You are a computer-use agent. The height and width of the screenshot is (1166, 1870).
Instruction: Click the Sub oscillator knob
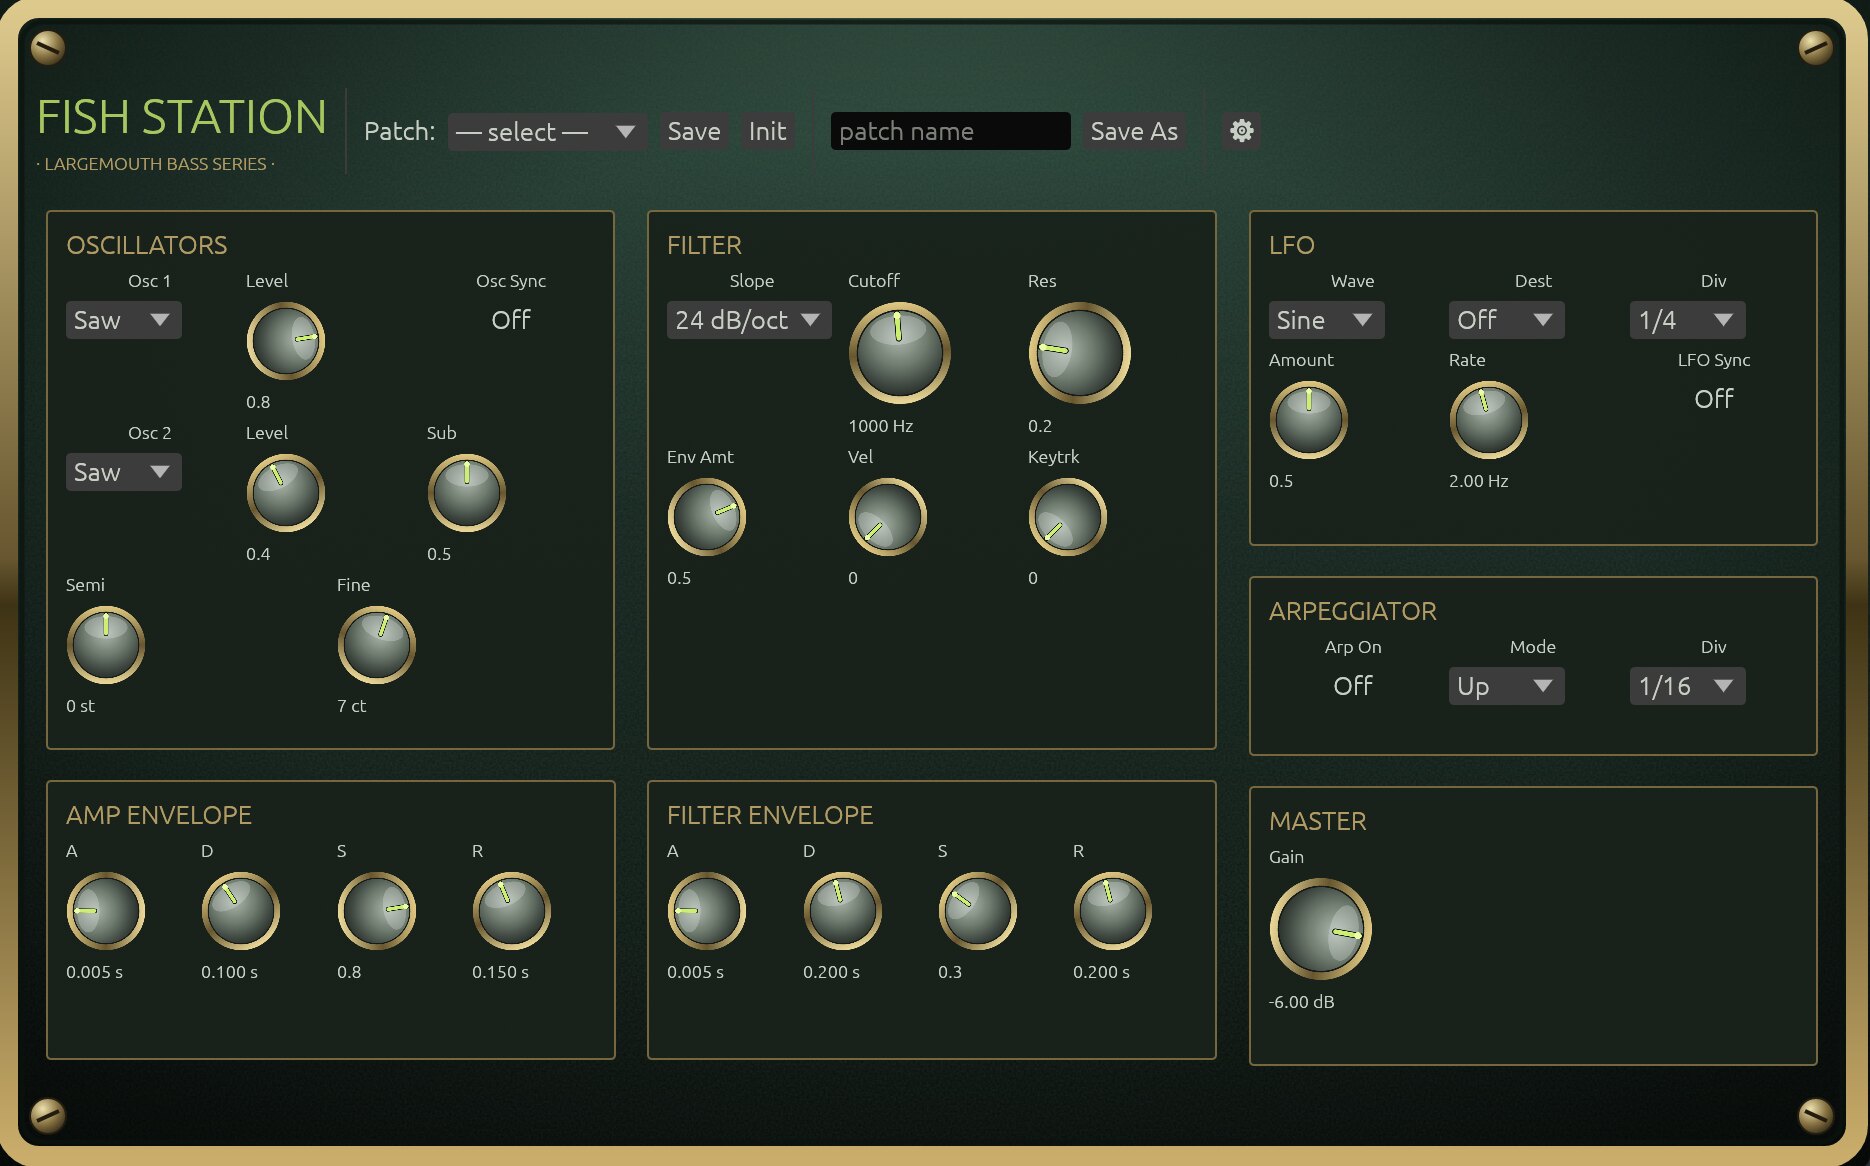(x=466, y=493)
